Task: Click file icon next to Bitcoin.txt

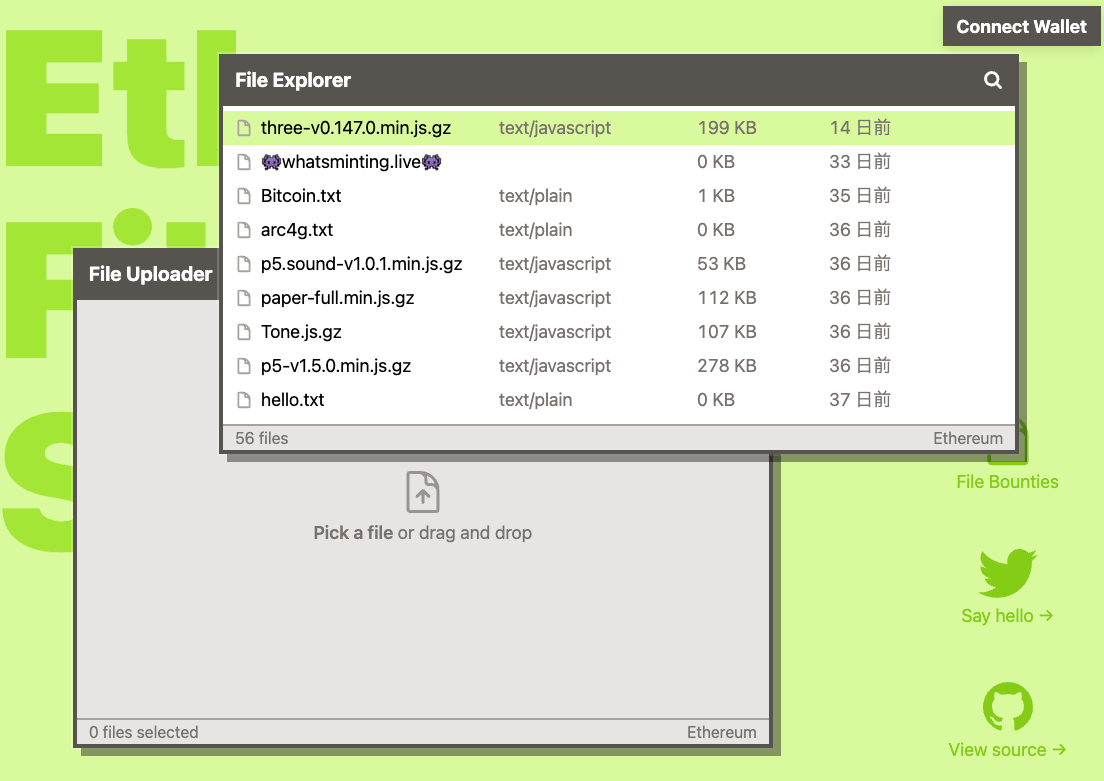Action: click(242, 196)
